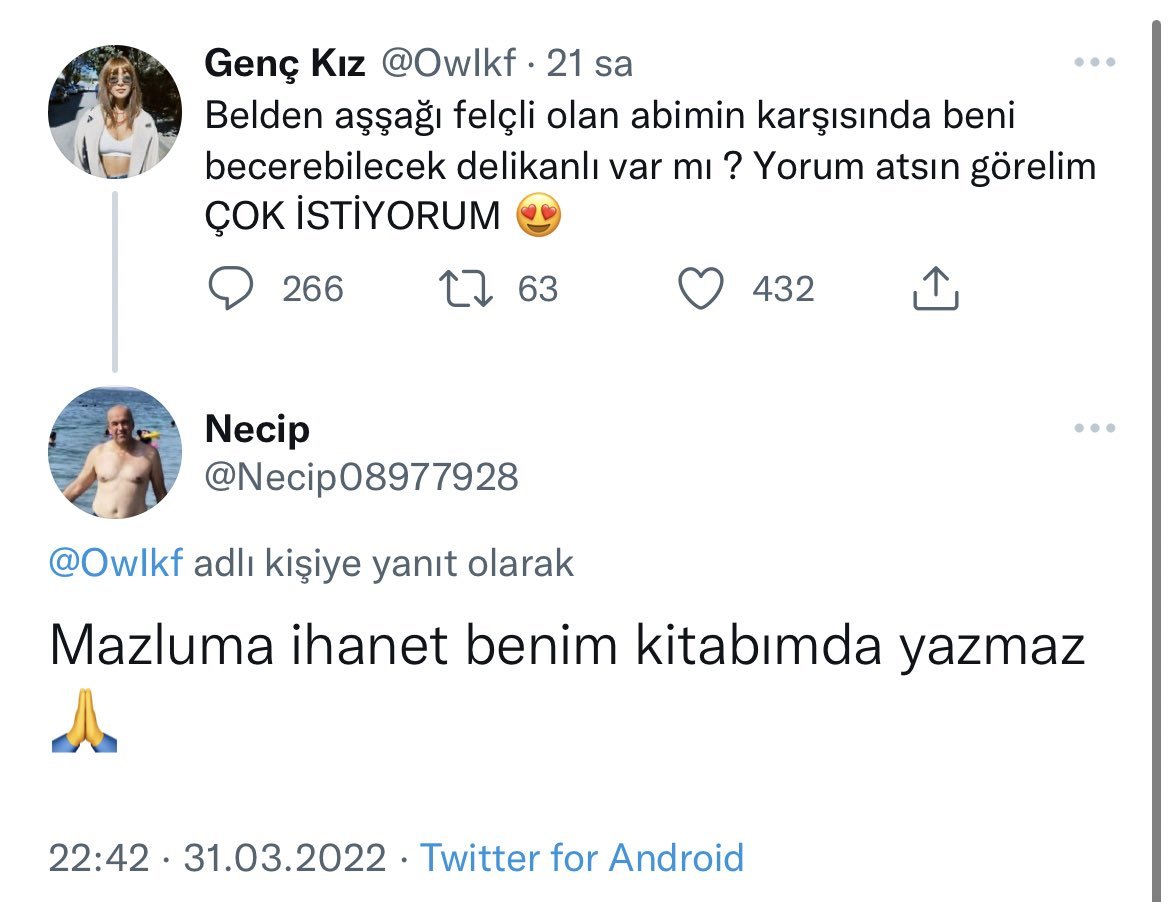
Task: Select the 22:42 · 31.03.2022 timestamp
Action: click(217, 858)
